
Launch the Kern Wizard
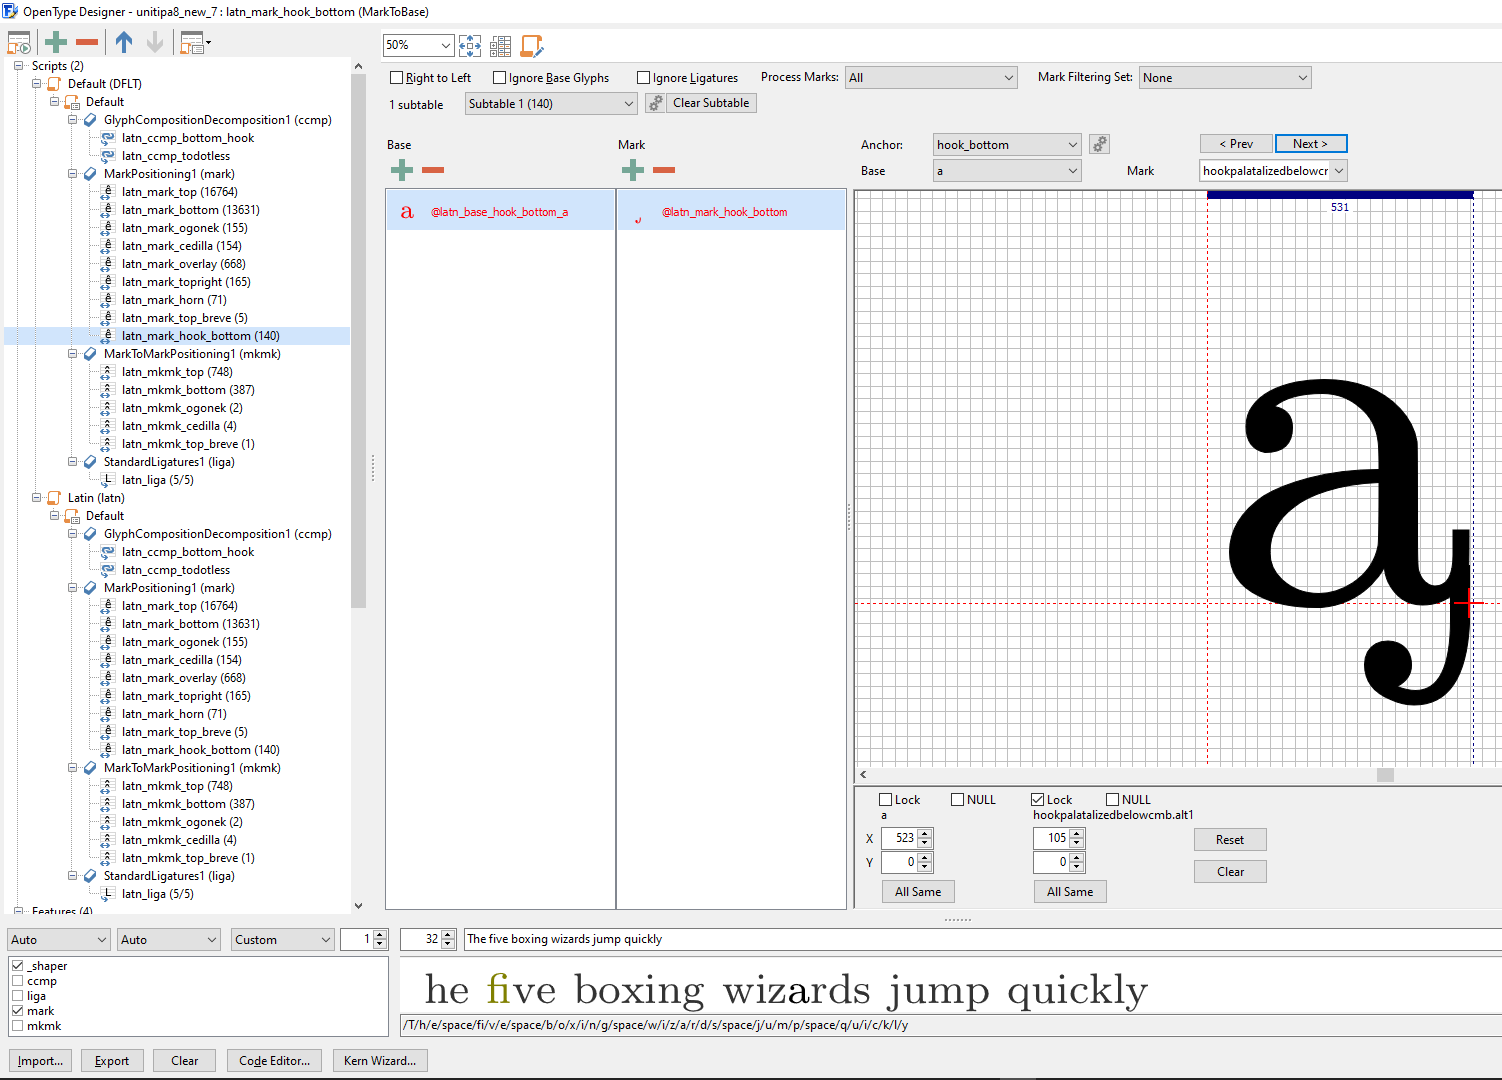(x=380, y=1061)
